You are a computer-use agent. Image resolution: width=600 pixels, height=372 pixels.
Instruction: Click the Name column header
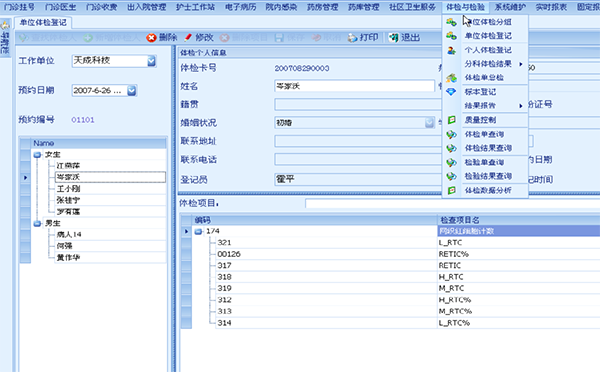point(99,143)
